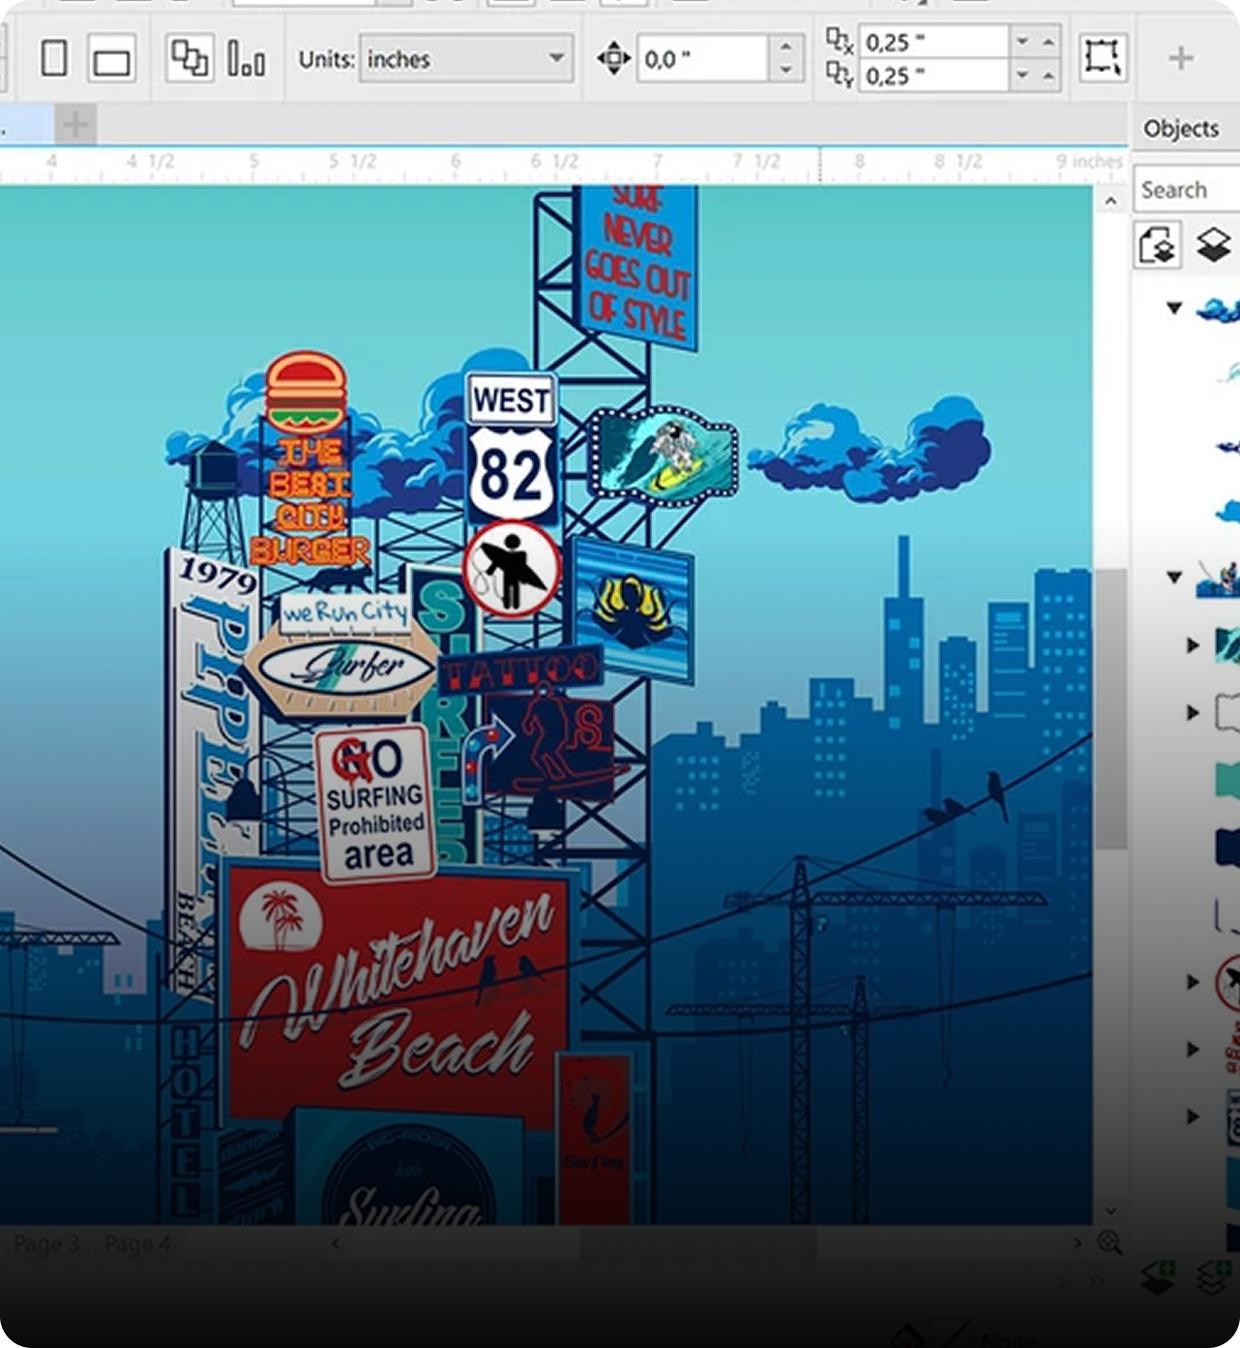Switch to Page 4 tab
The height and width of the screenshot is (1348, 1240).
137,1244
